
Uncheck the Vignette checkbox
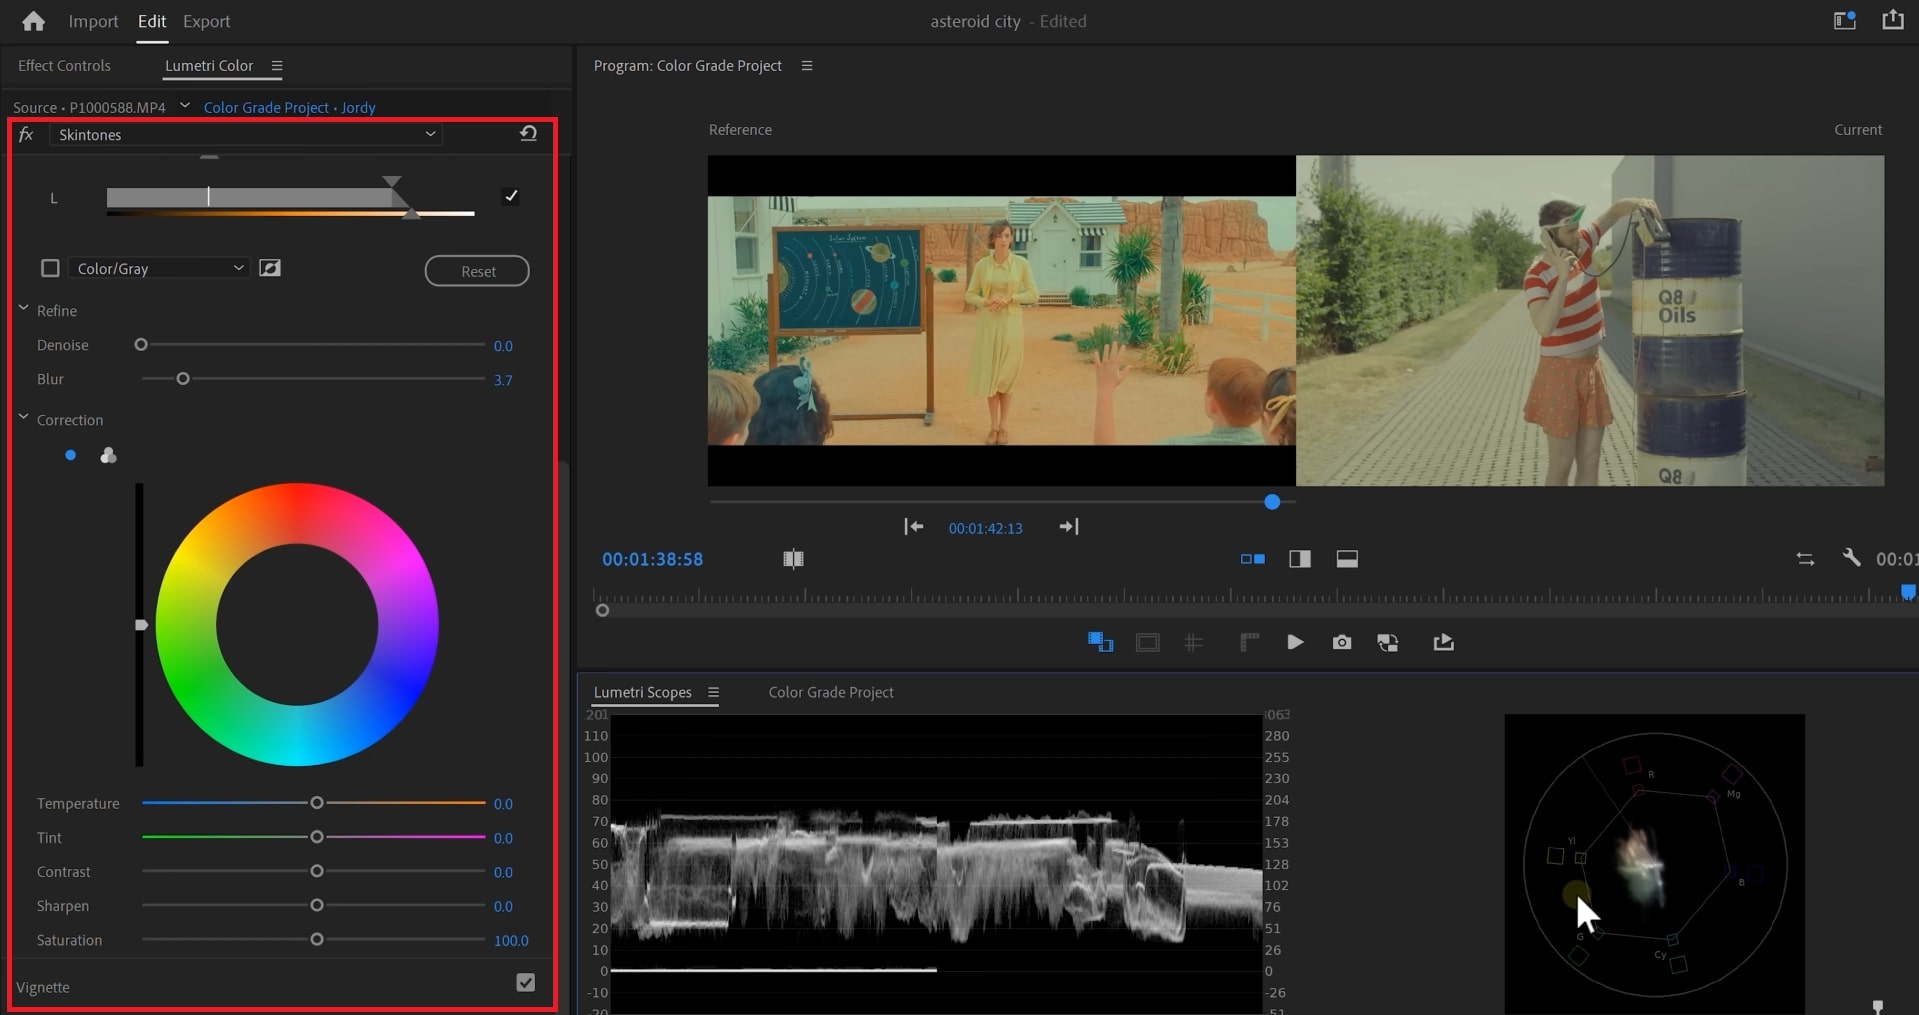[x=525, y=983]
